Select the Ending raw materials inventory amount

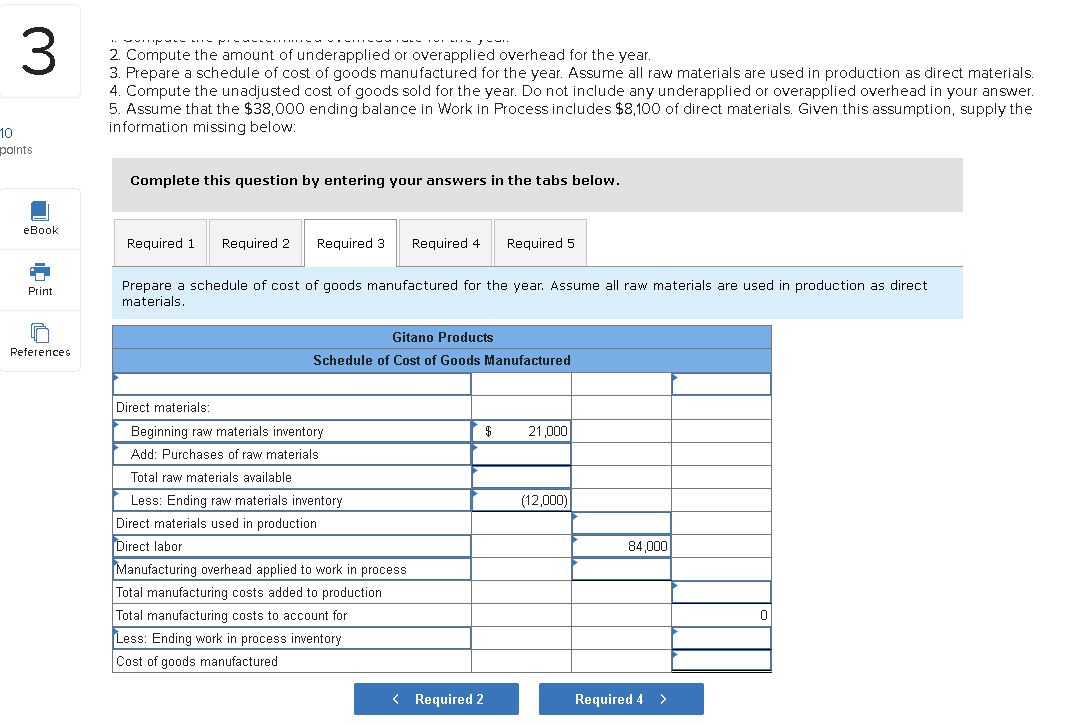point(521,499)
